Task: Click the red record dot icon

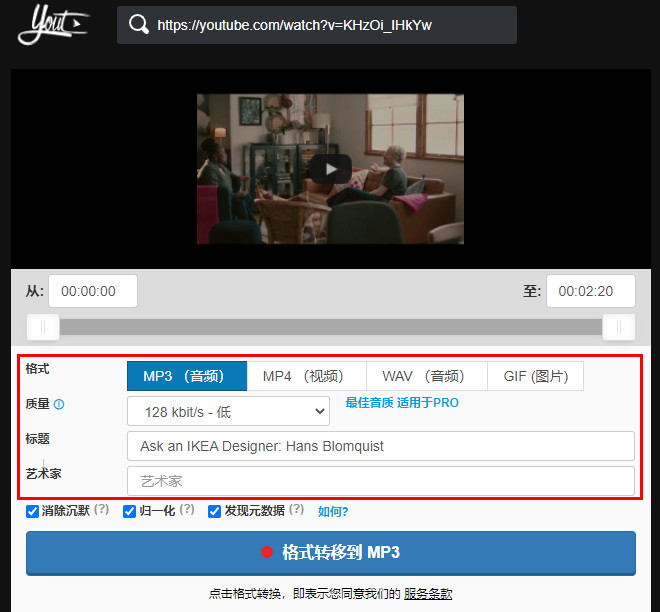Action: [x=267, y=552]
